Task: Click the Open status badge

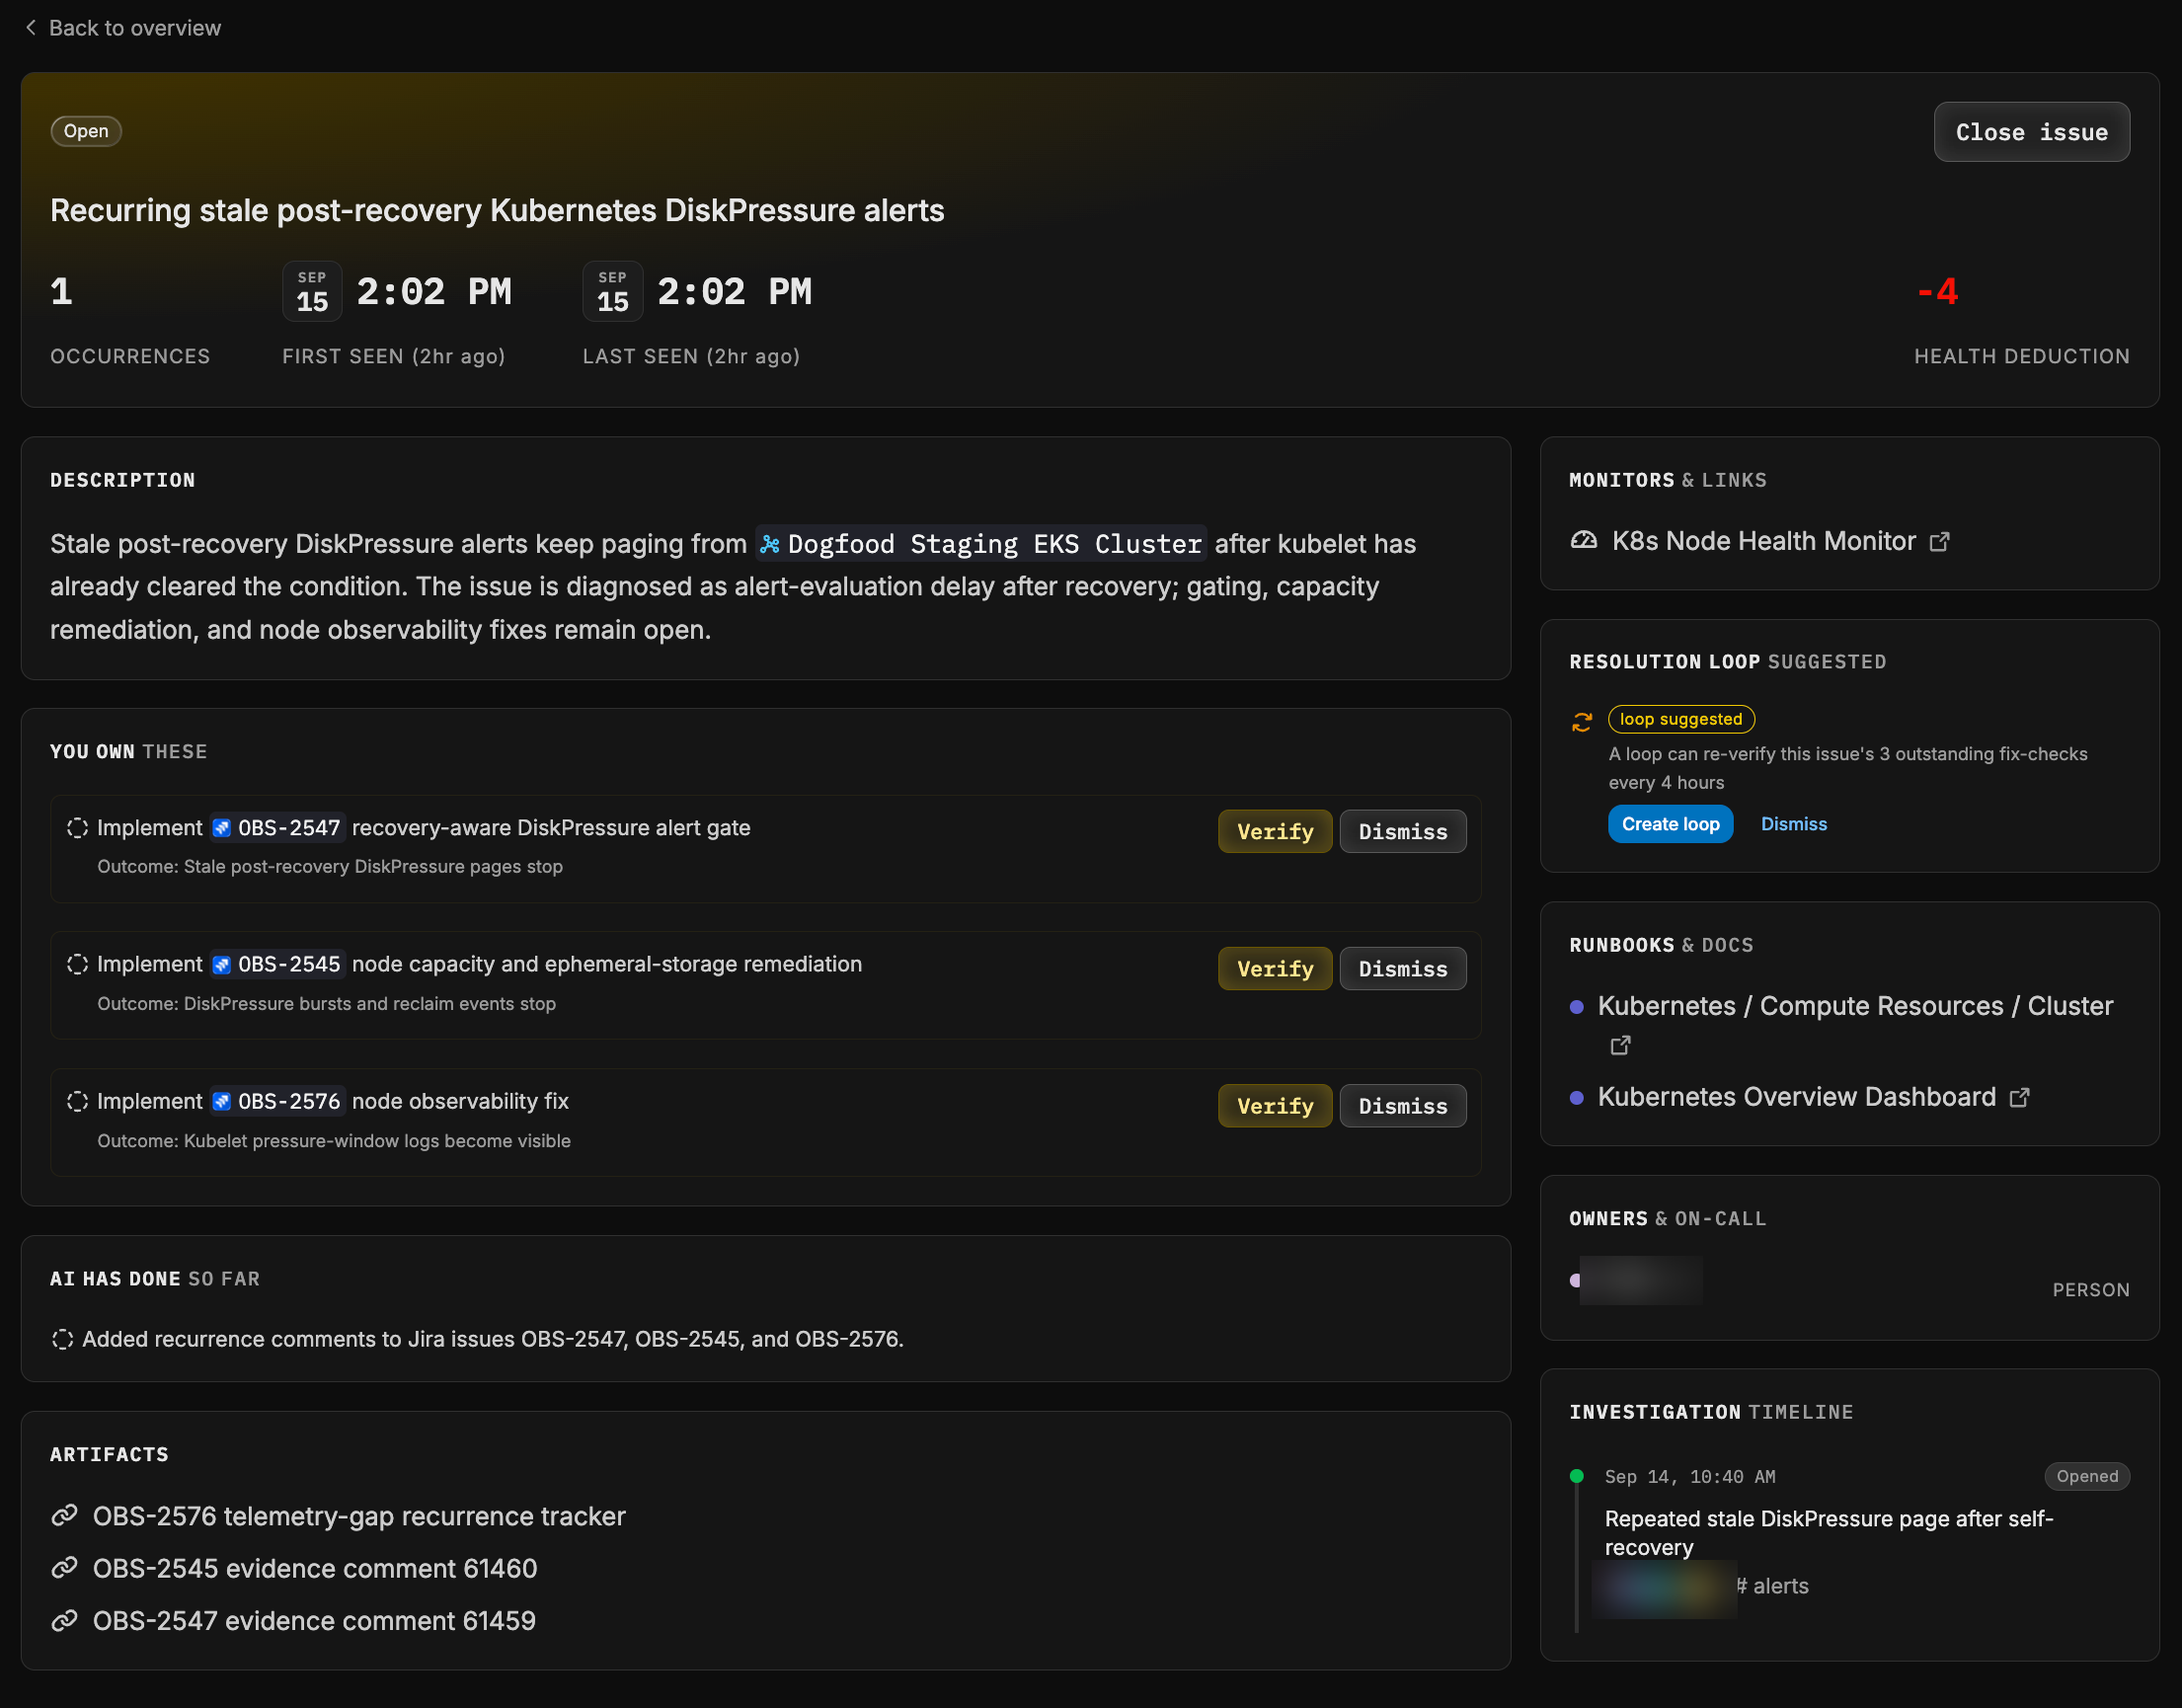Action: (86, 131)
